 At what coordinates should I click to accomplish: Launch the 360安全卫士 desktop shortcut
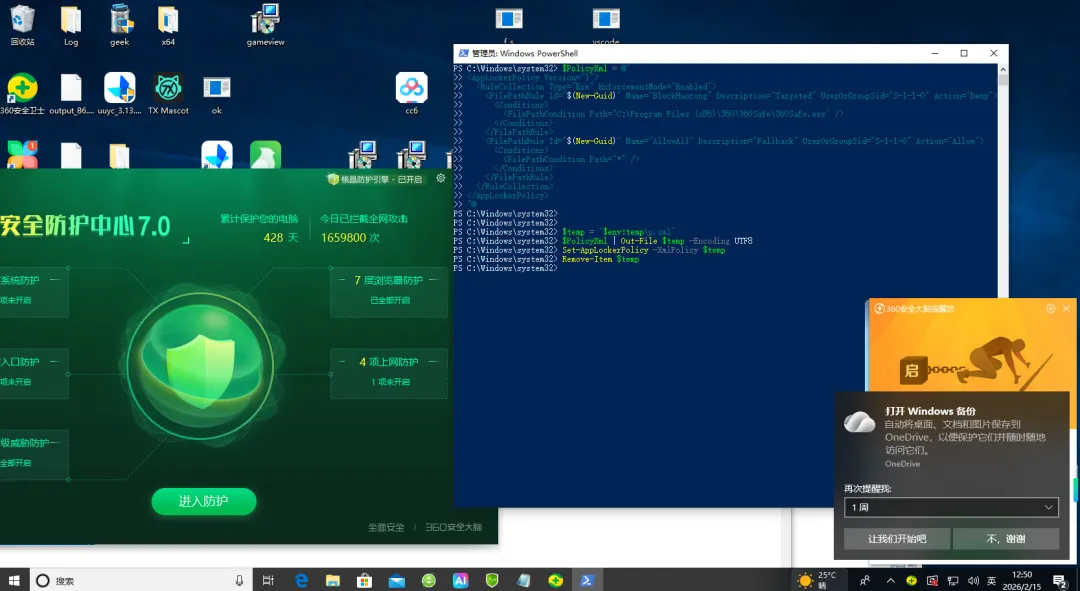[x=22, y=94]
